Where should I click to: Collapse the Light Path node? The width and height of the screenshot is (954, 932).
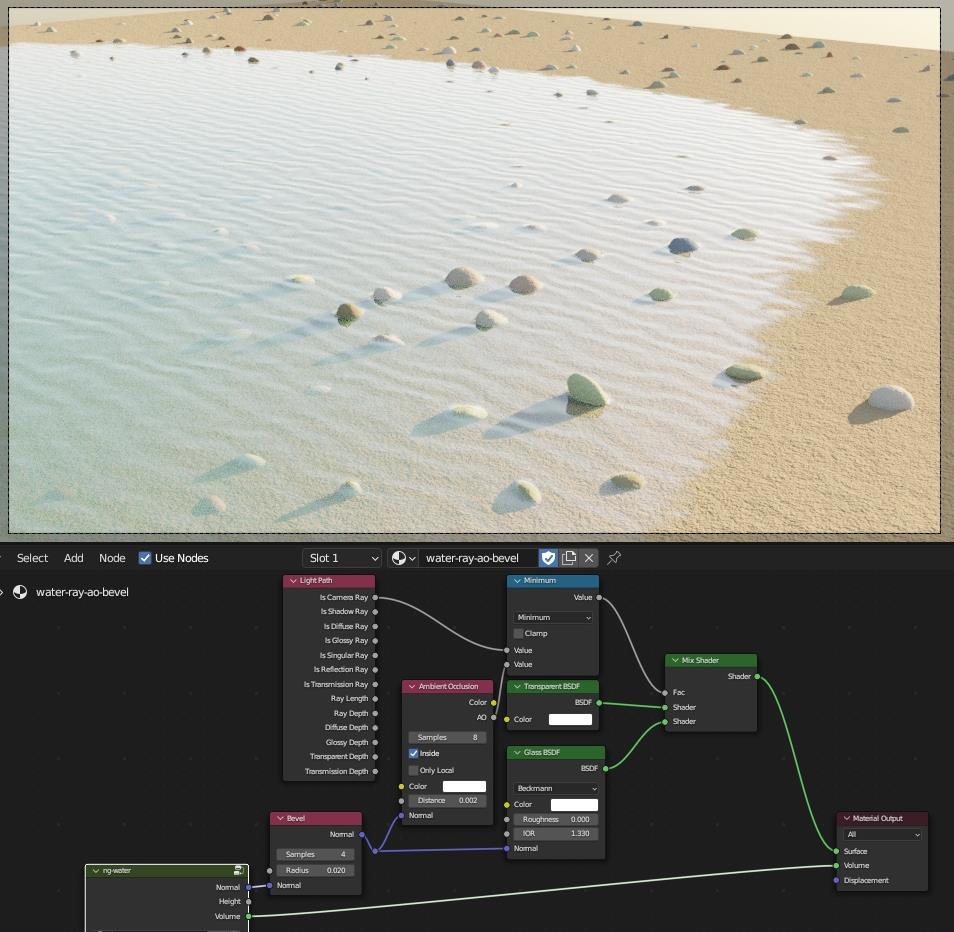(293, 581)
